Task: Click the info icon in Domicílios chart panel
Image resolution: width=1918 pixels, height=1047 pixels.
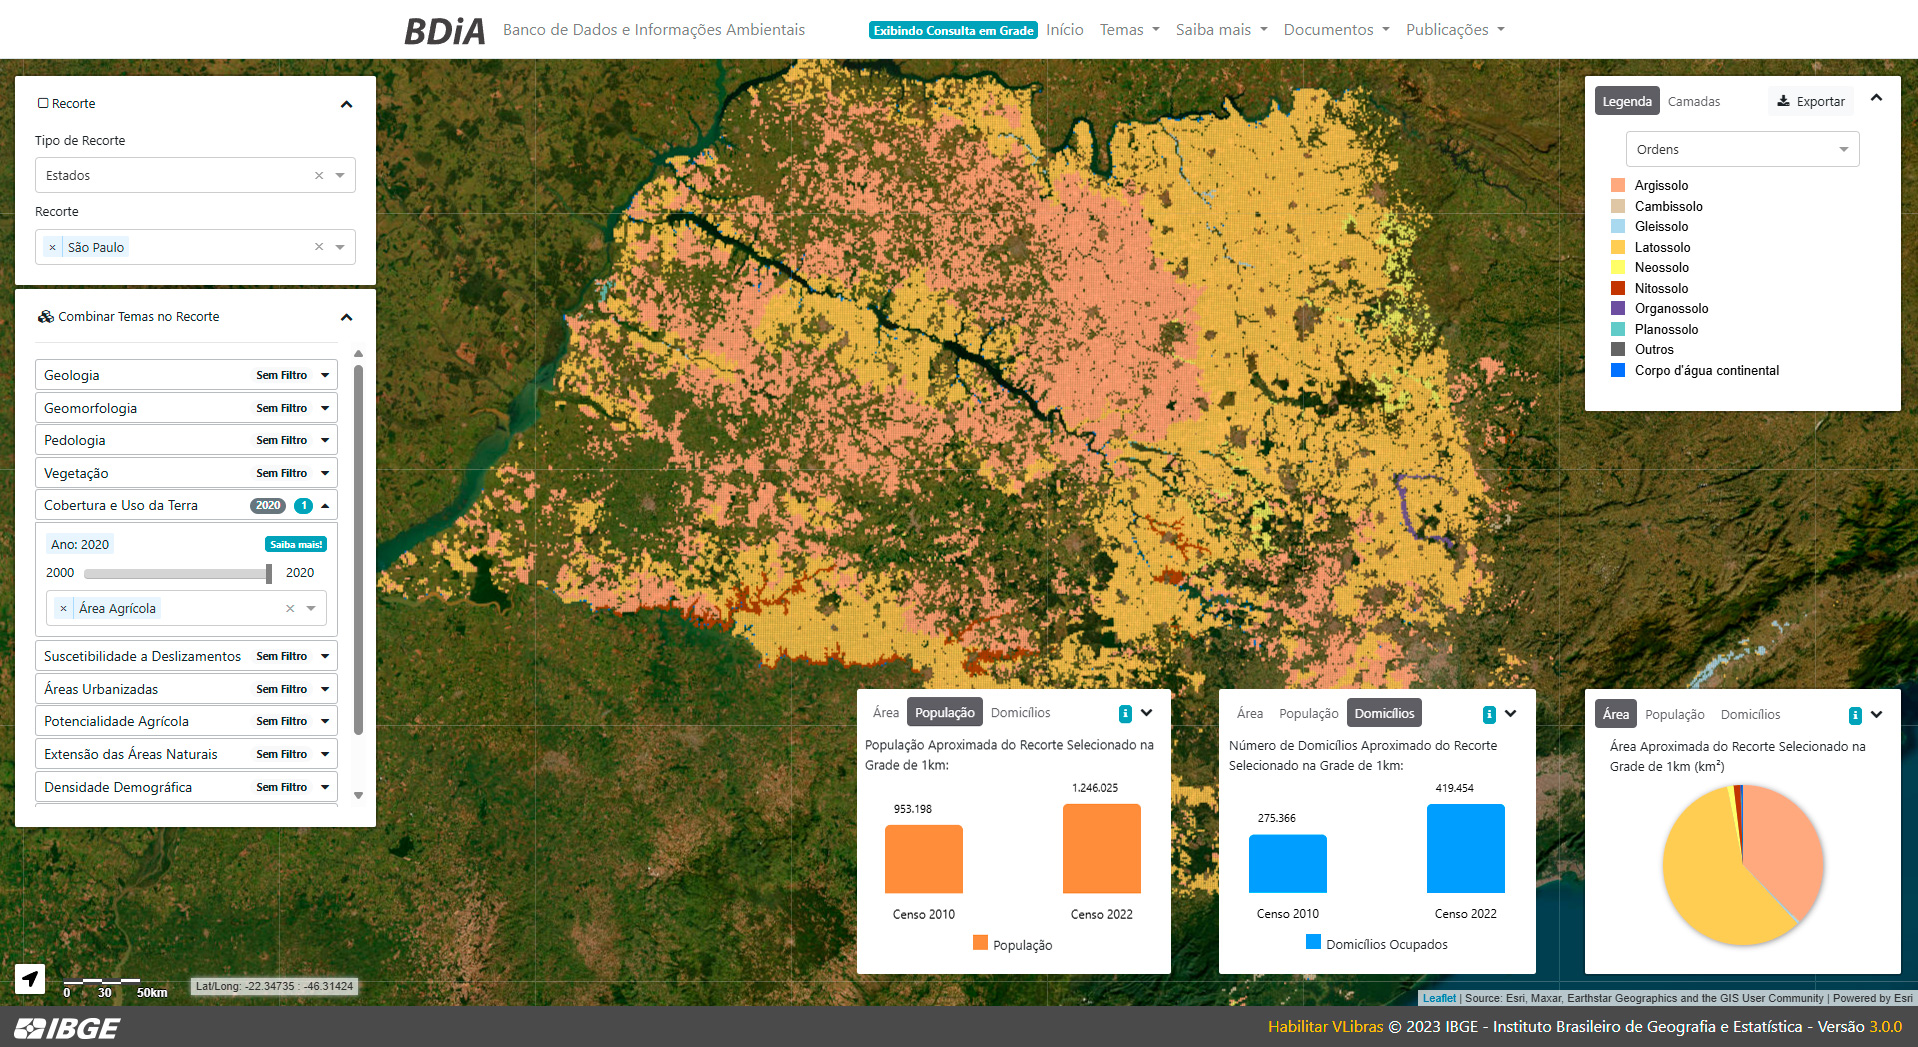Action: click(x=1489, y=714)
